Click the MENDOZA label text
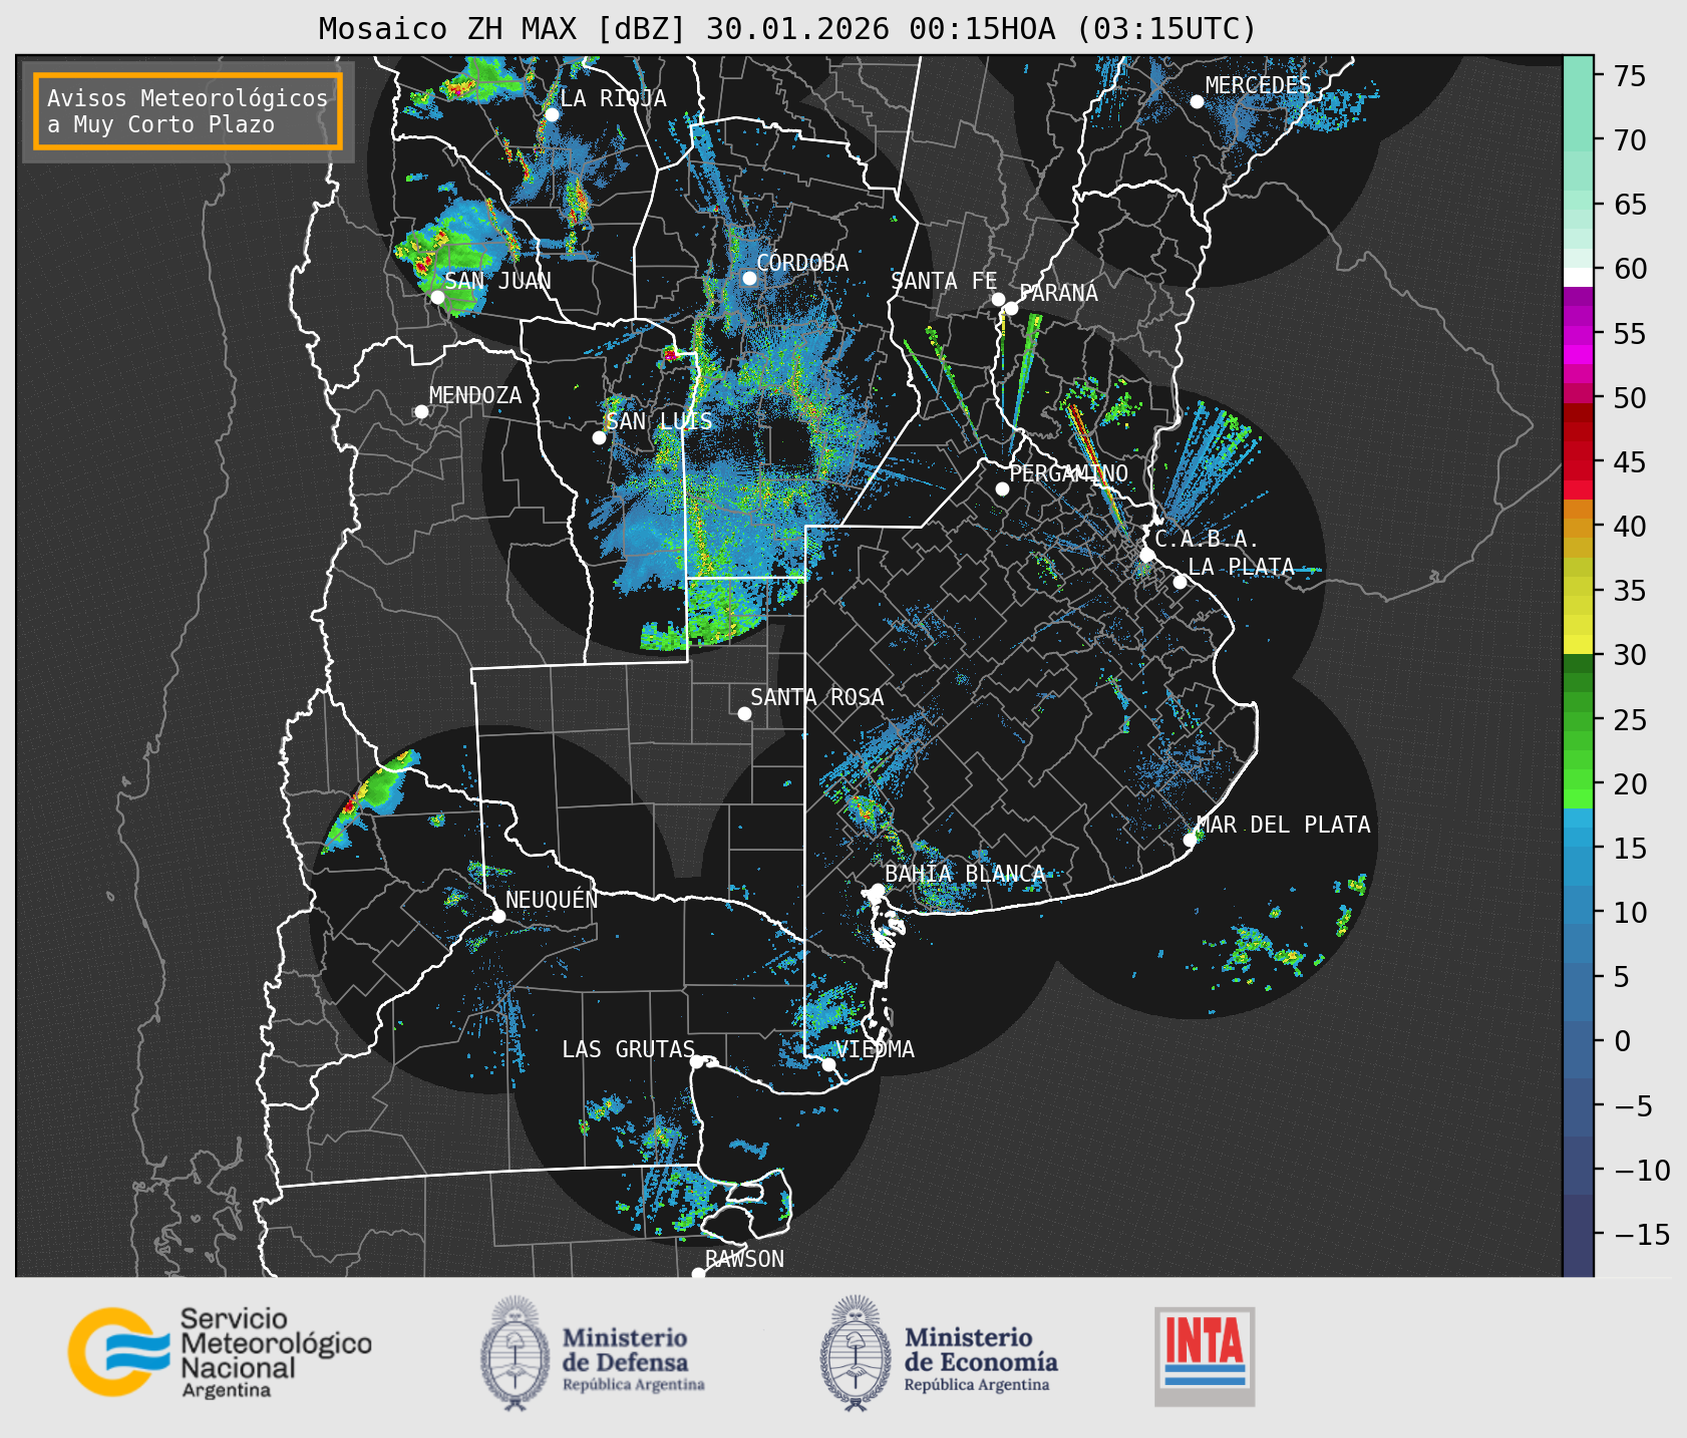 475,396
